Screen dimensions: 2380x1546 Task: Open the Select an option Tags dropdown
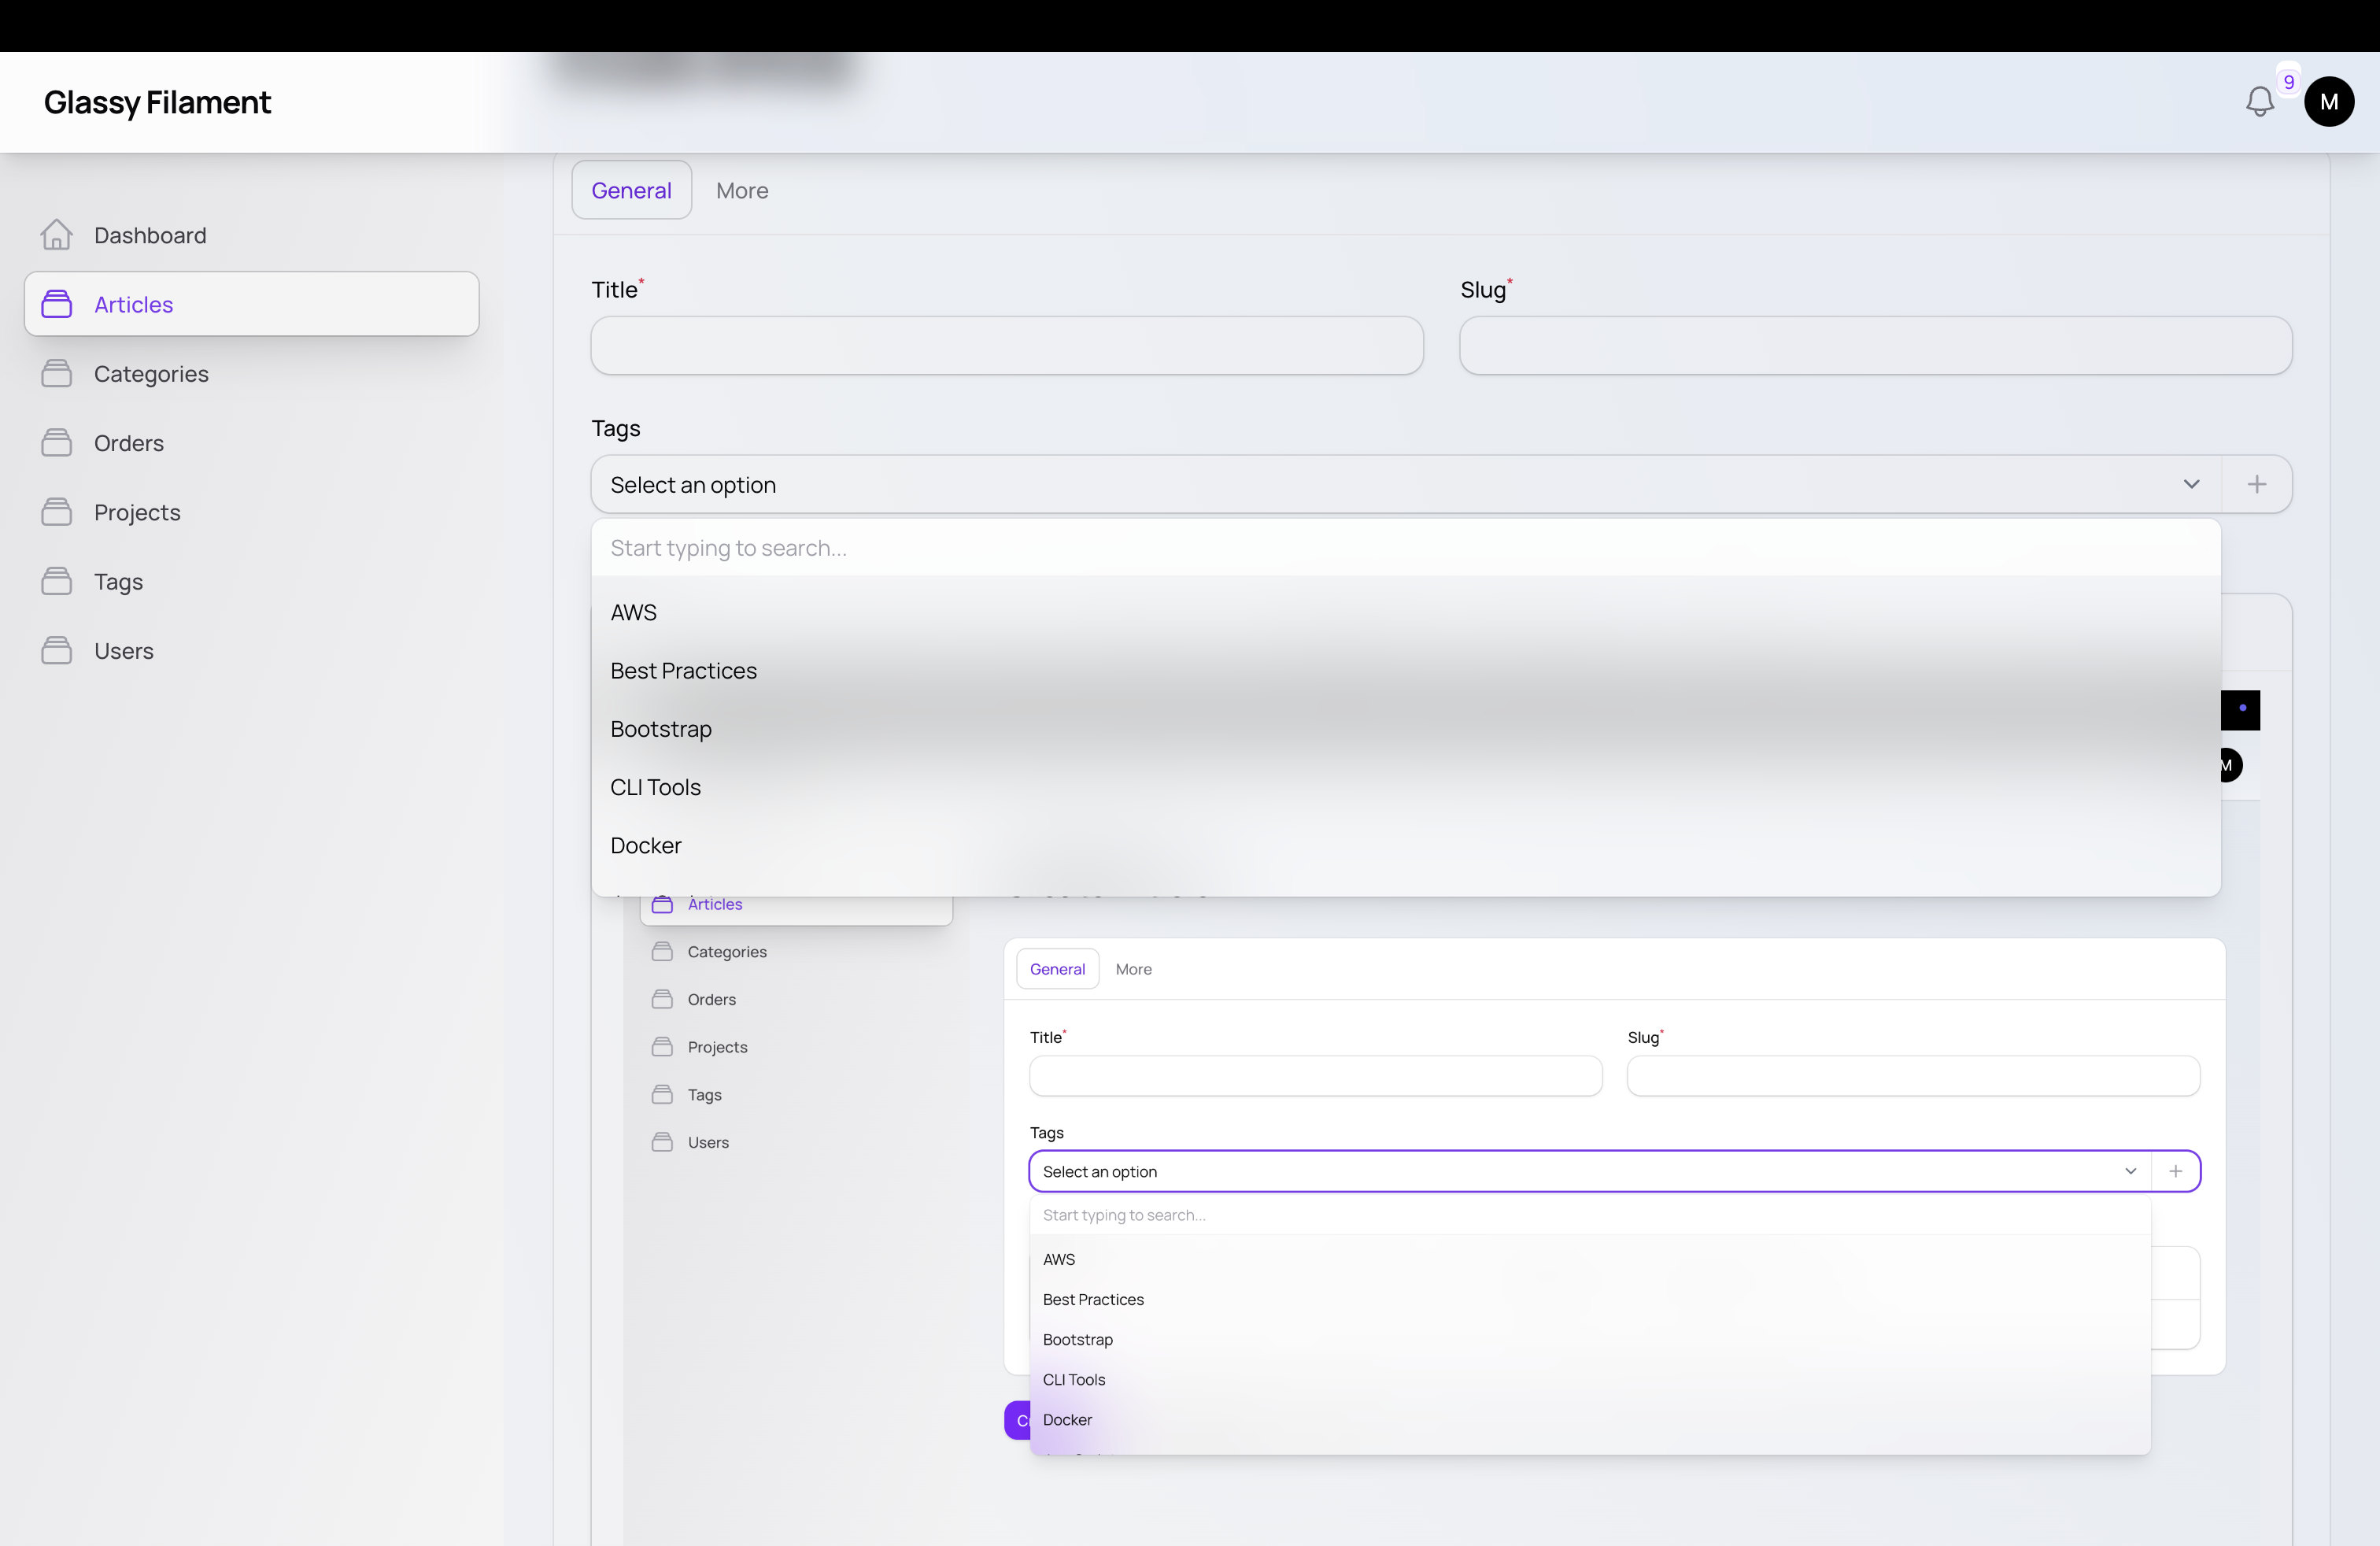point(1406,484)
